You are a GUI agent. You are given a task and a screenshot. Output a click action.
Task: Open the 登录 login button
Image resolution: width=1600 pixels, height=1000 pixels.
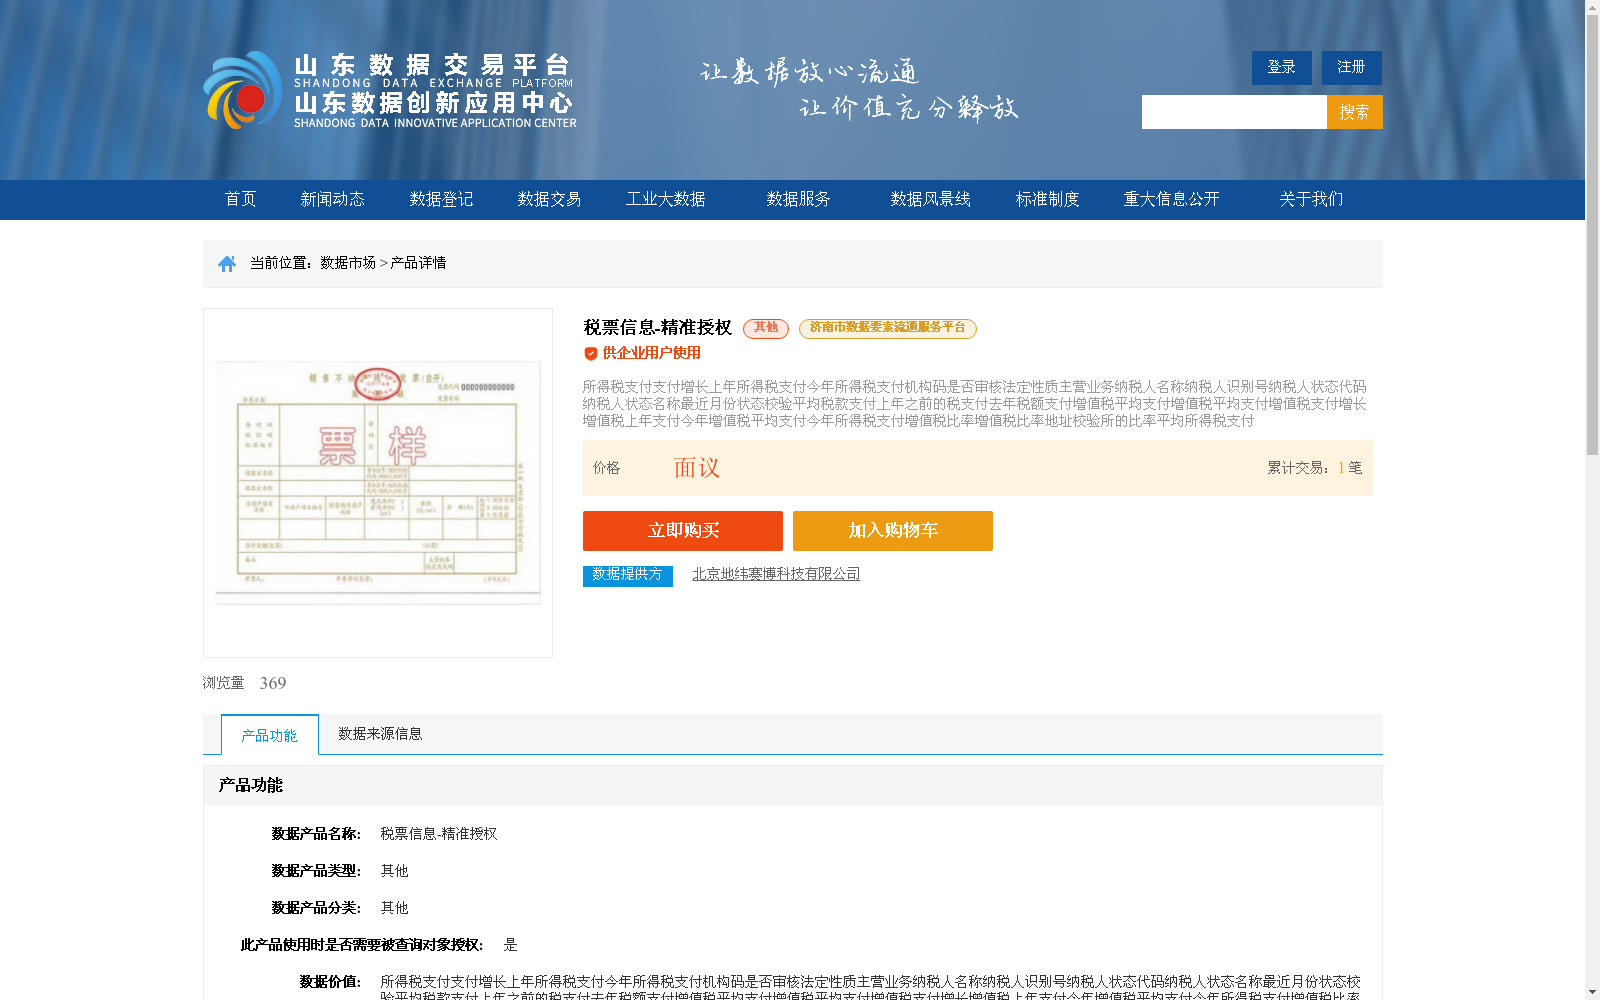[x=1282, y=68]
